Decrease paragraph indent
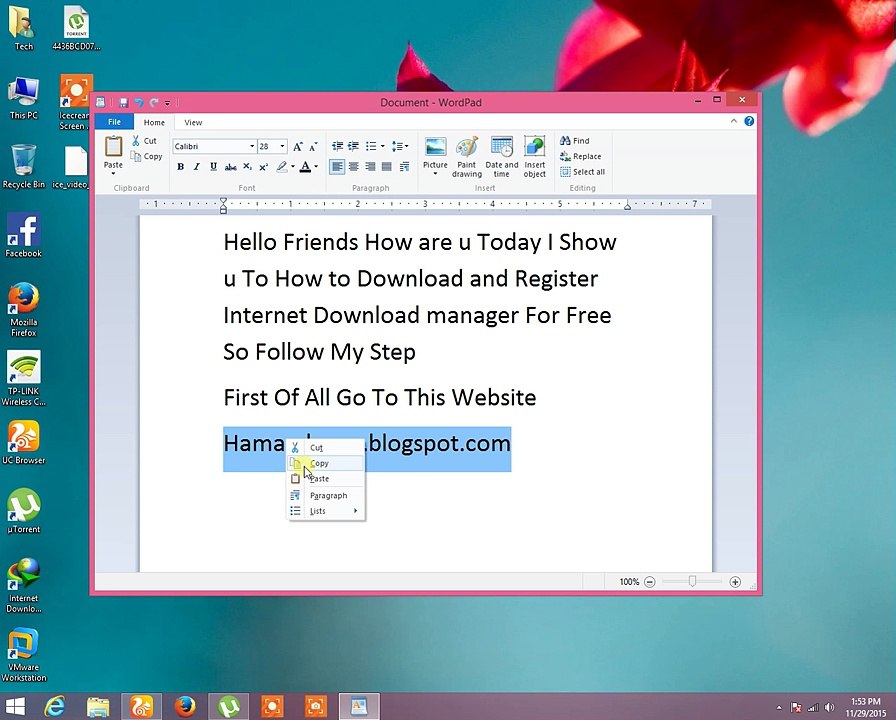Image resolution: width=896 pixels, height=720 pixels. click(x=338, y=146)
